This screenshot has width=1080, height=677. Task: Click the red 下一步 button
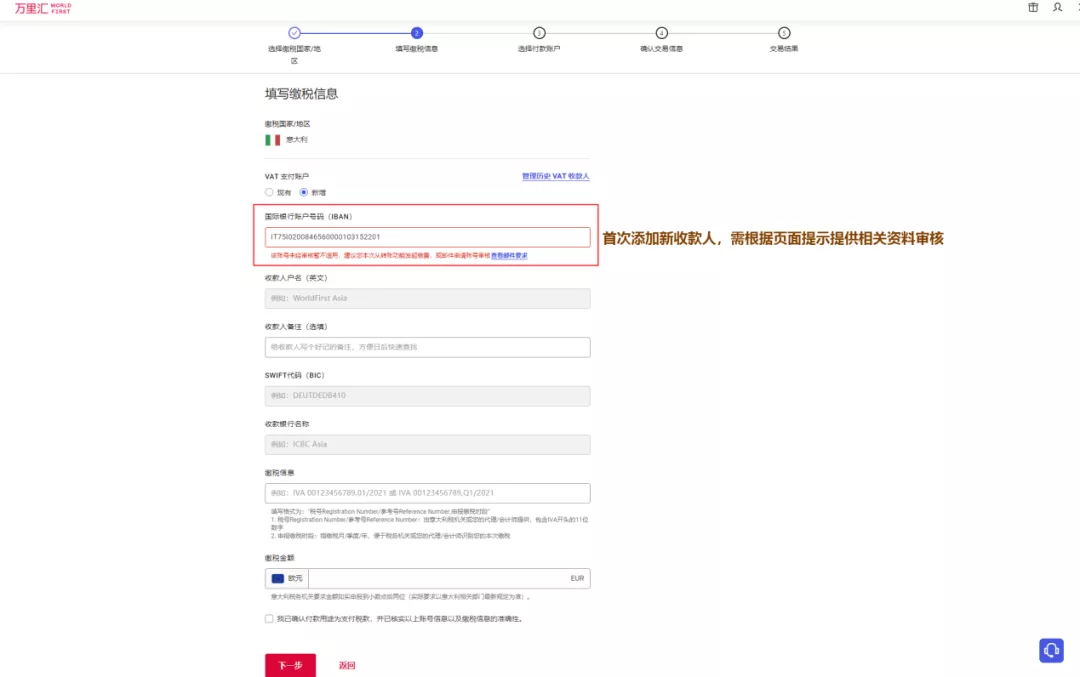290,664
